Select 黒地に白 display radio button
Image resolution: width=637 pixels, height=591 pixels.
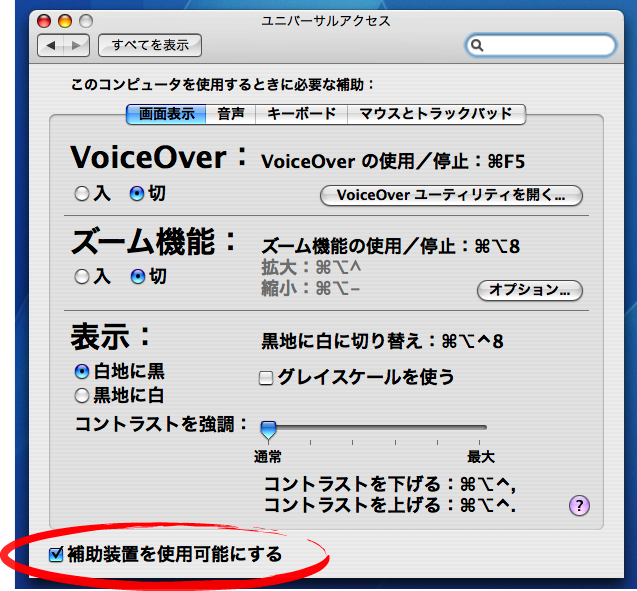82,394
